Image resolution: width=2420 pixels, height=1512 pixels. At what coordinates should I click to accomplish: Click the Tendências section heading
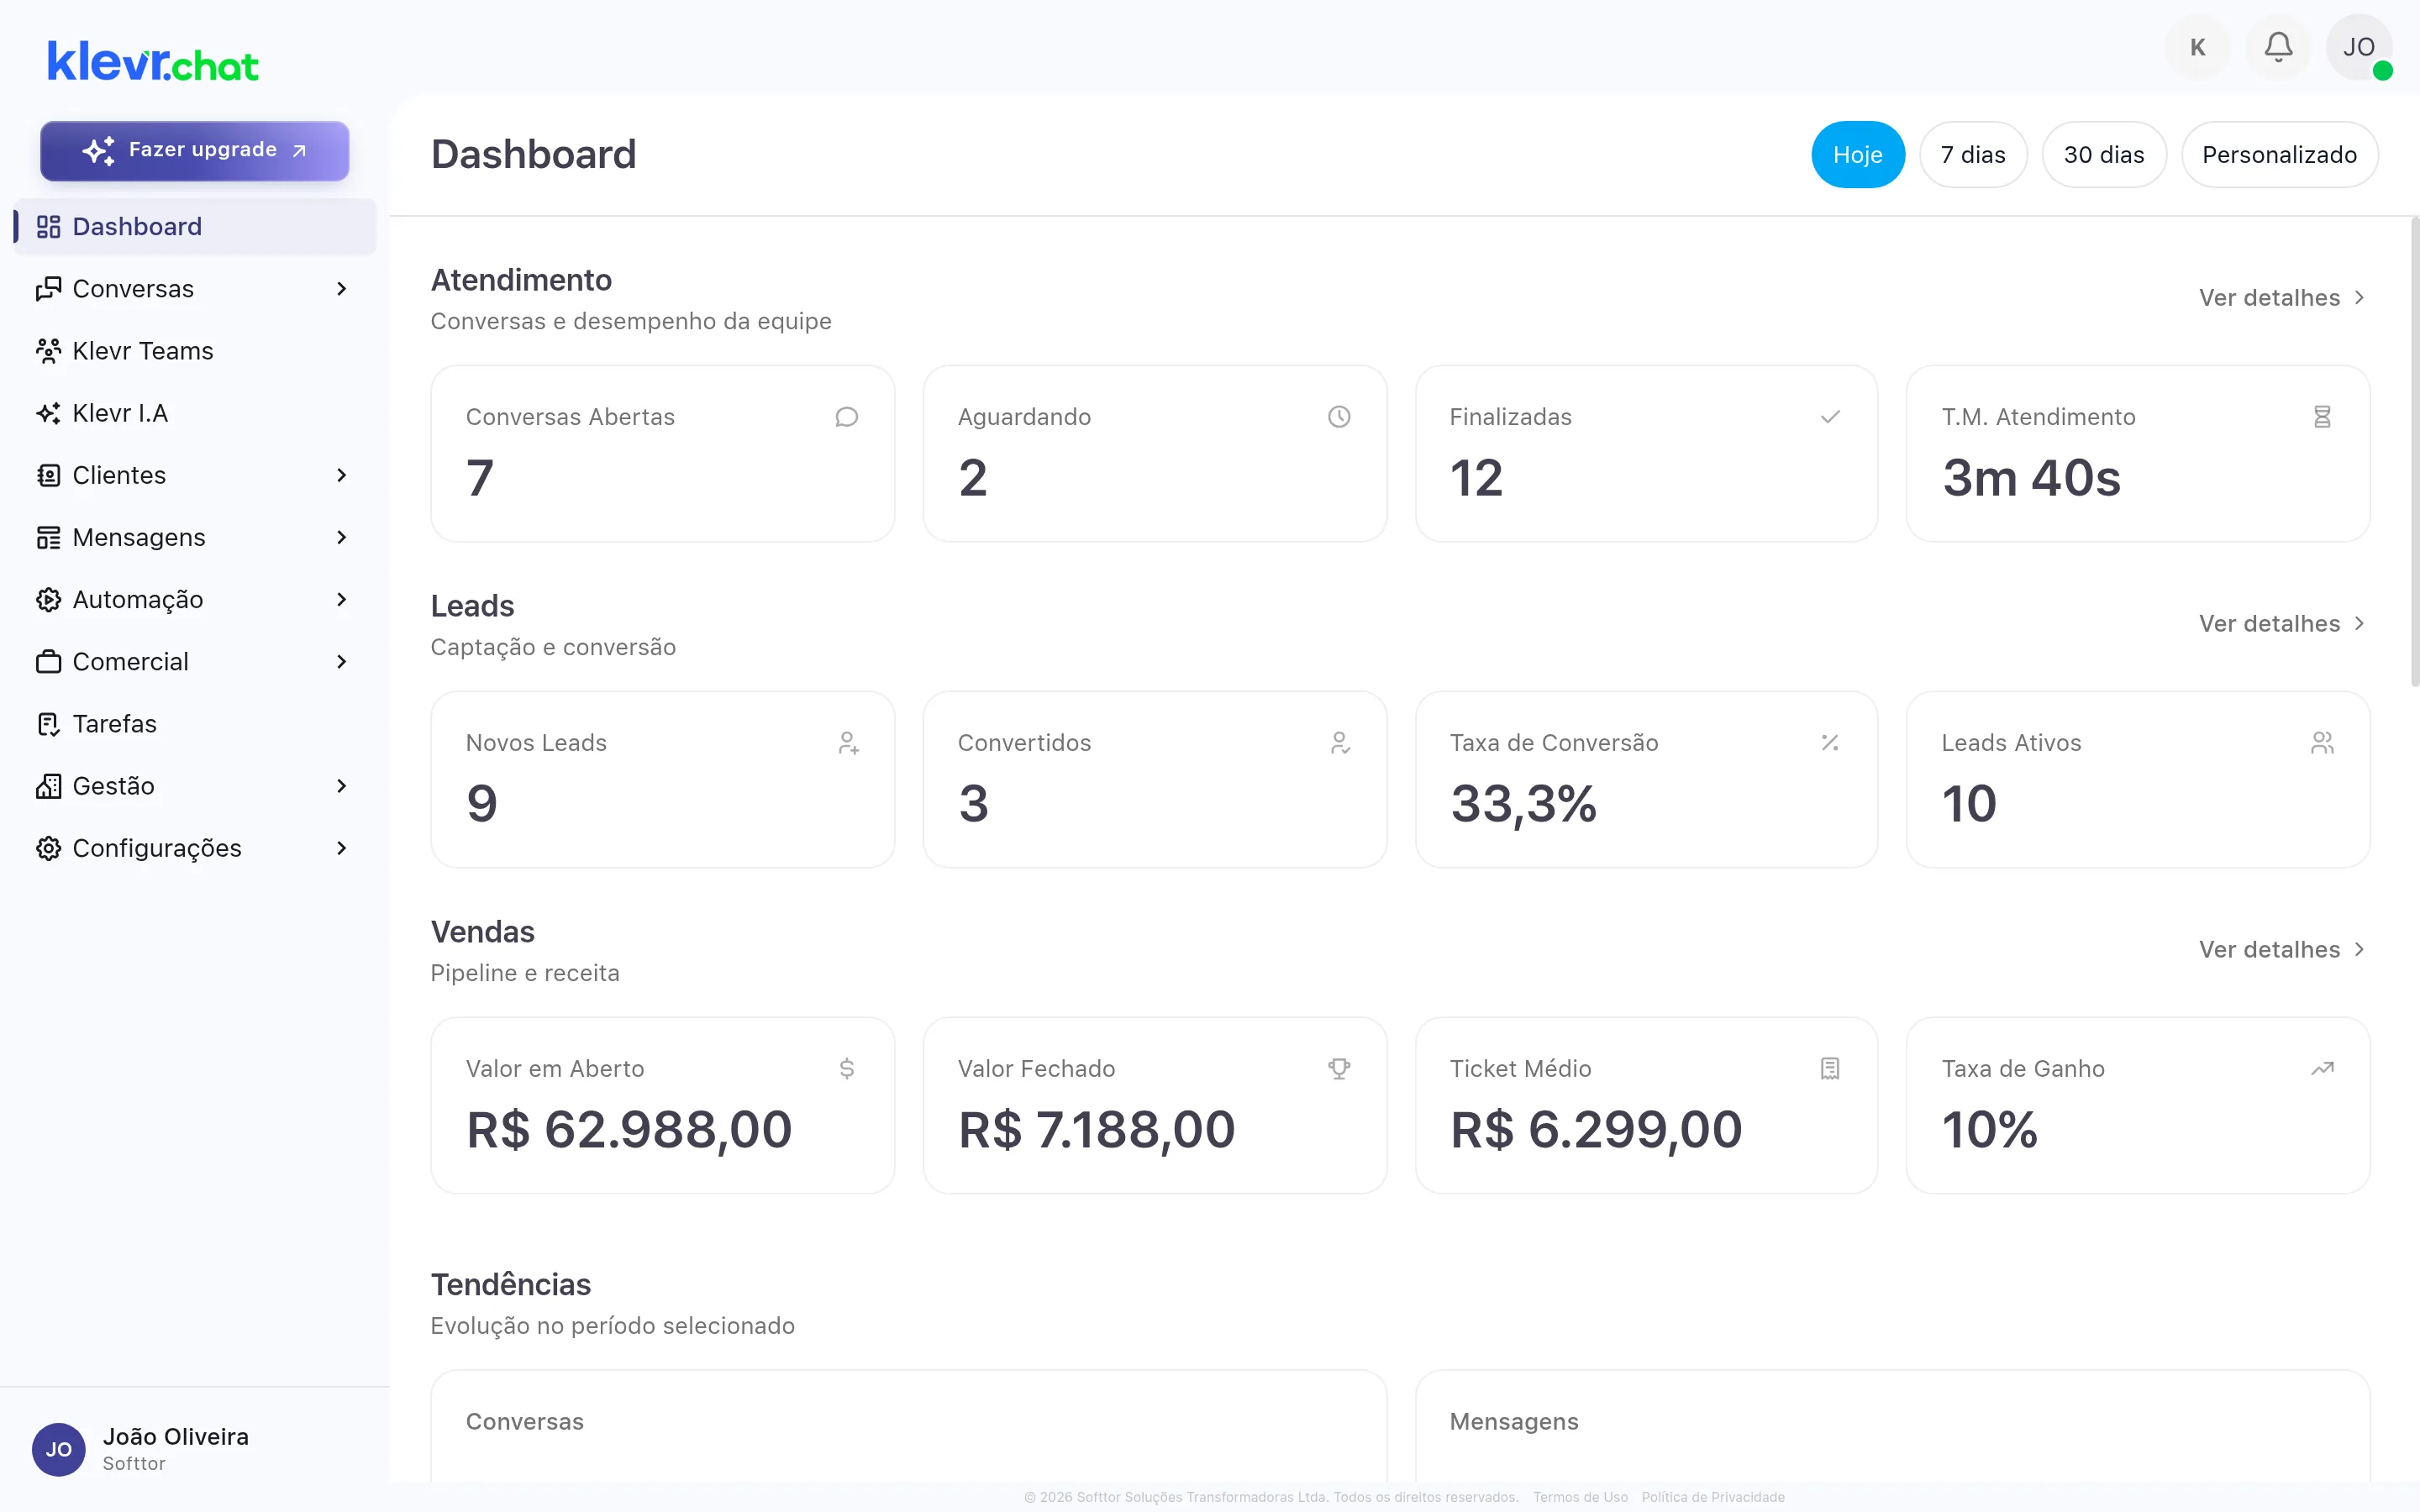[510, 1285]
